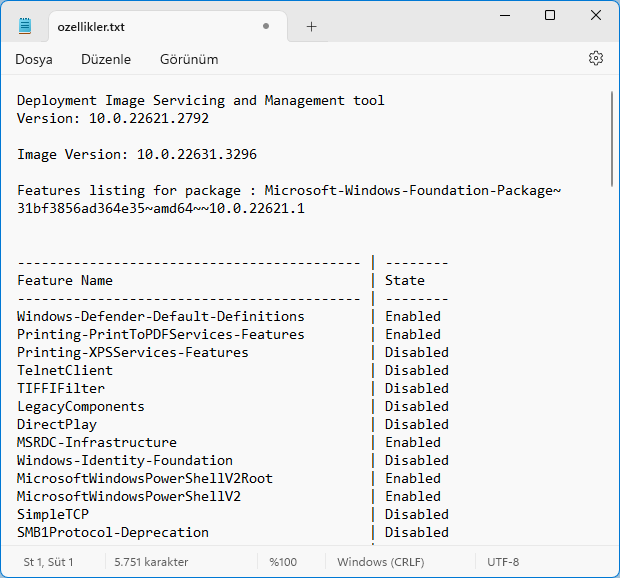Click the TIFFIFilter row text
Viewport: 620px width, 578px height.
61,388
